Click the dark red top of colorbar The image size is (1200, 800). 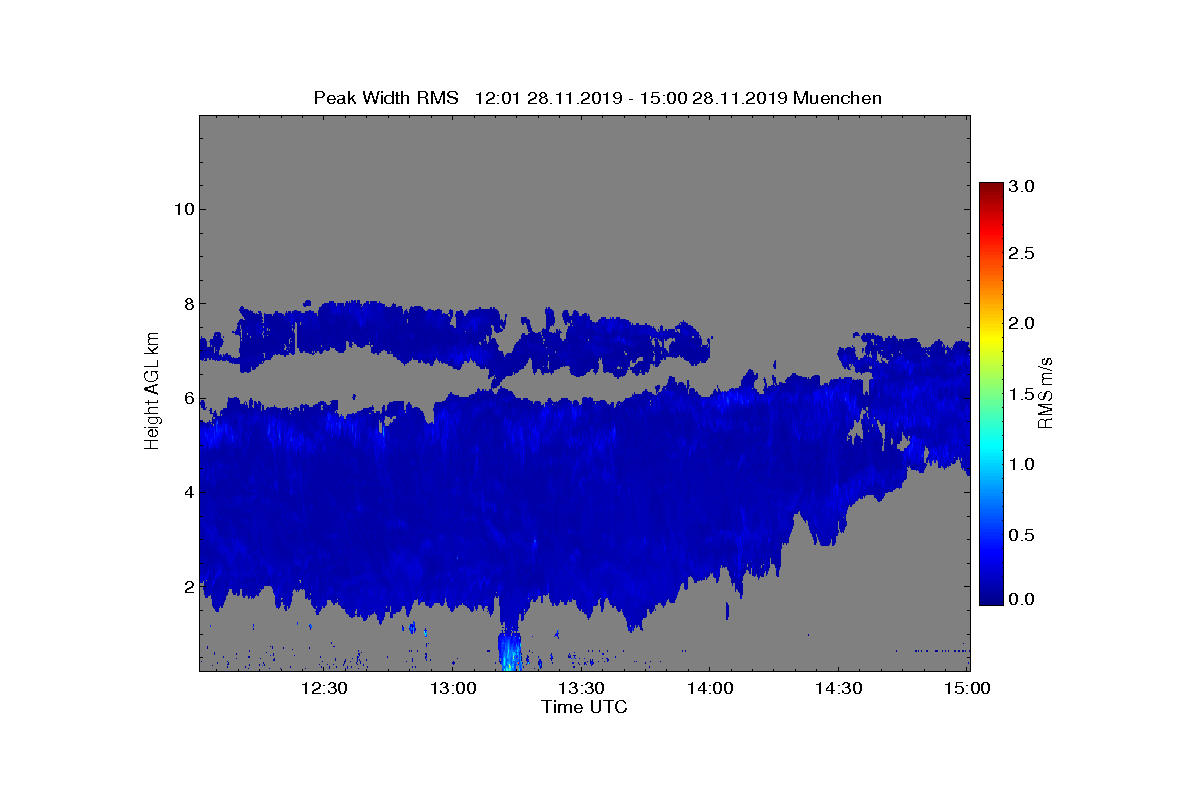pyautogui.click(x=991, y=190)
